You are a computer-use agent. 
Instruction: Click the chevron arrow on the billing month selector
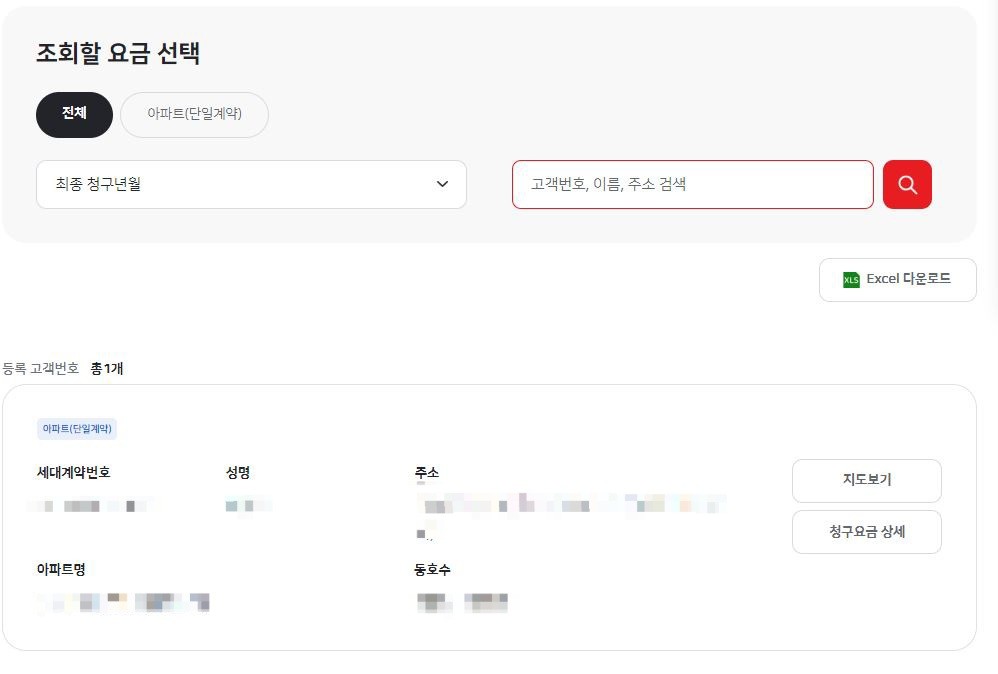[443, 184]
